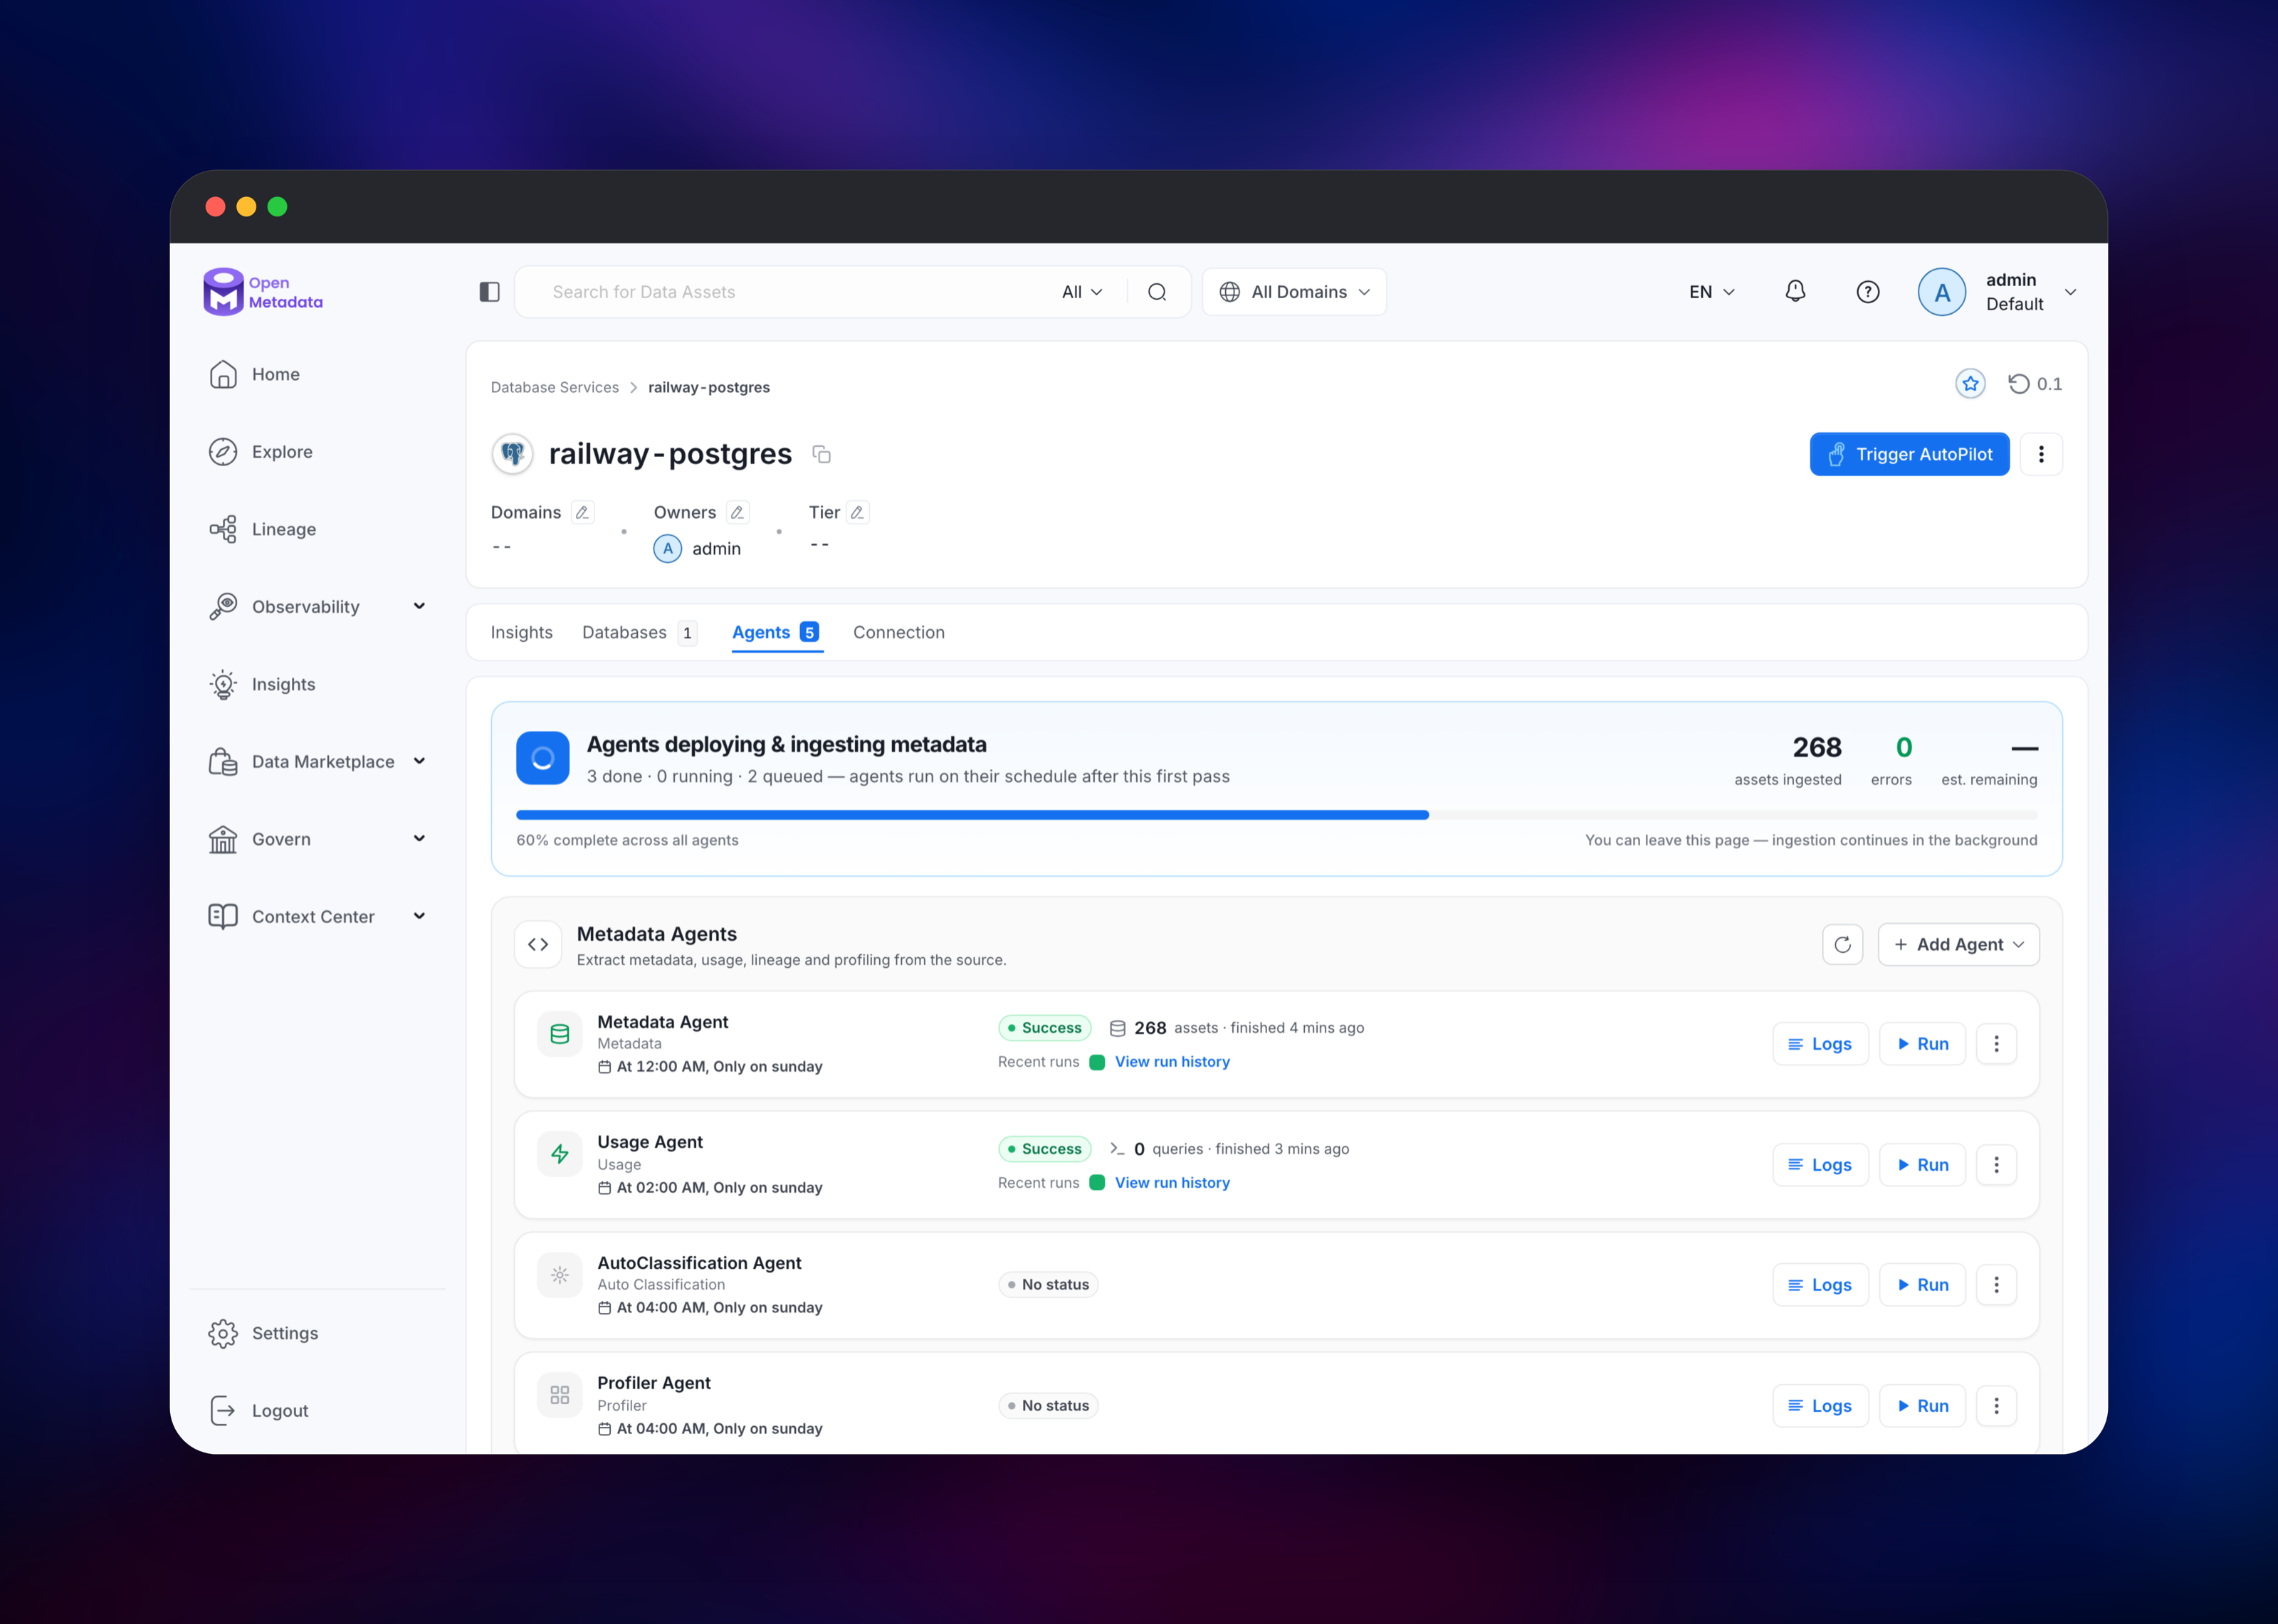Image resolution: width=2278 pixels, height=1624 pixels.
Task: Open service options three-dot menu
Action: coord(2041,454)
